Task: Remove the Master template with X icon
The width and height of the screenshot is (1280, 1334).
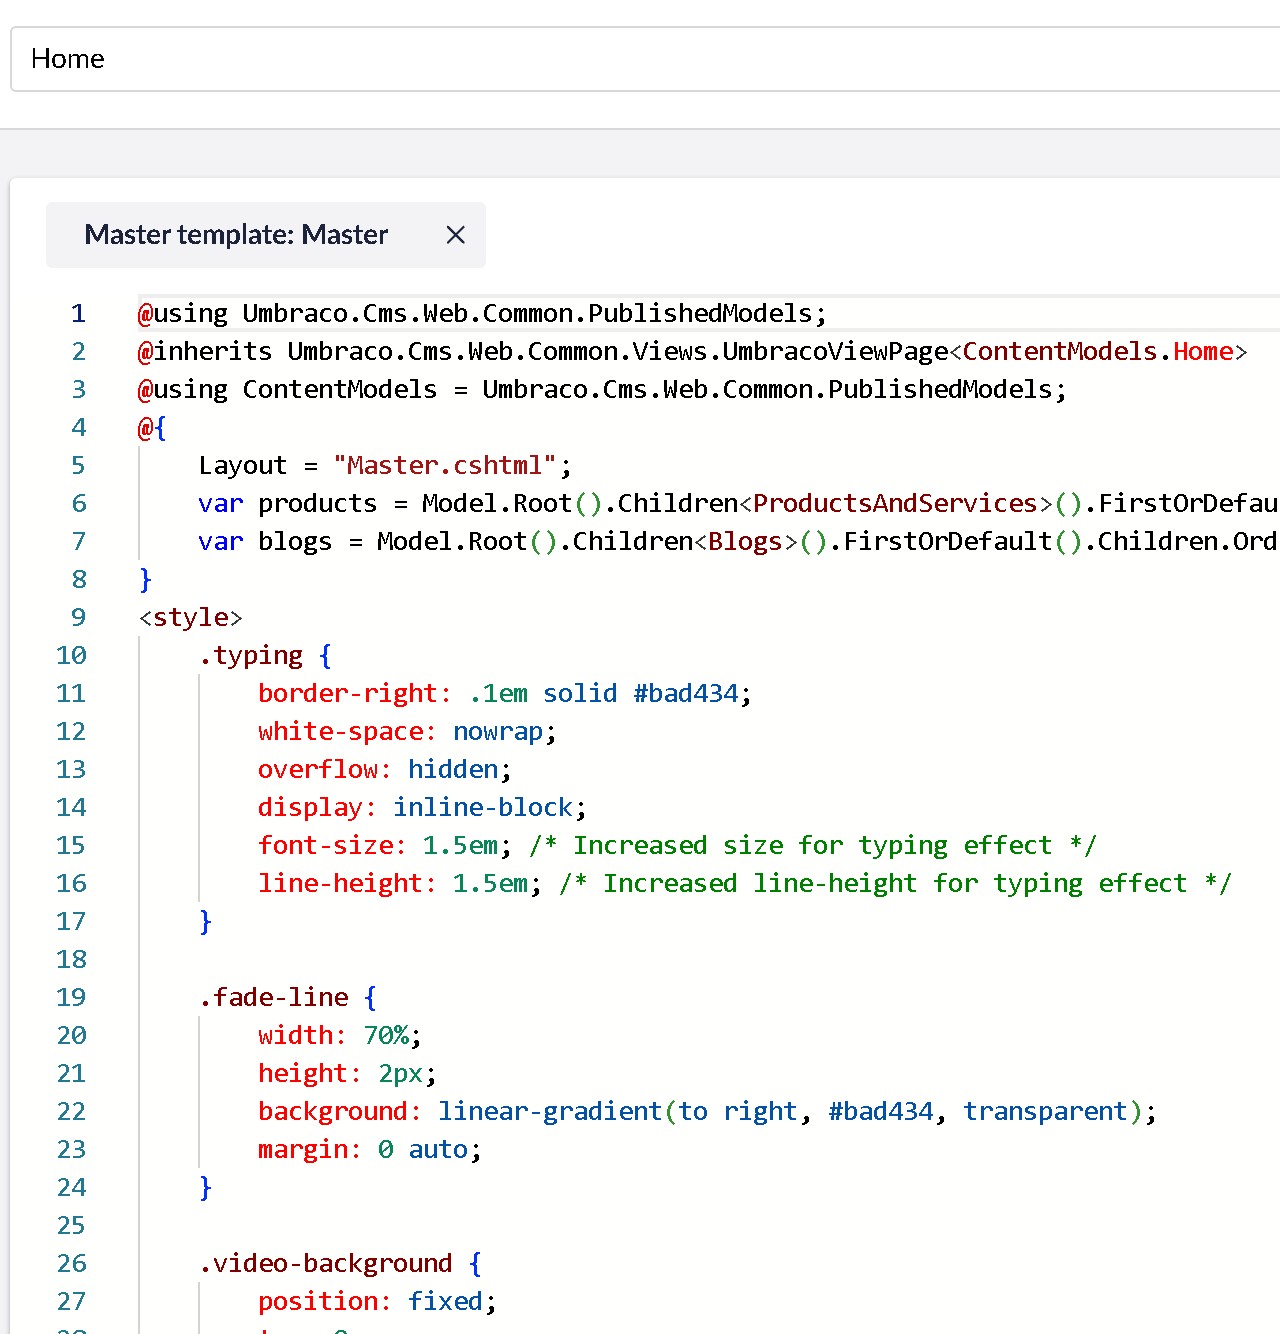Action: (455, 235)
